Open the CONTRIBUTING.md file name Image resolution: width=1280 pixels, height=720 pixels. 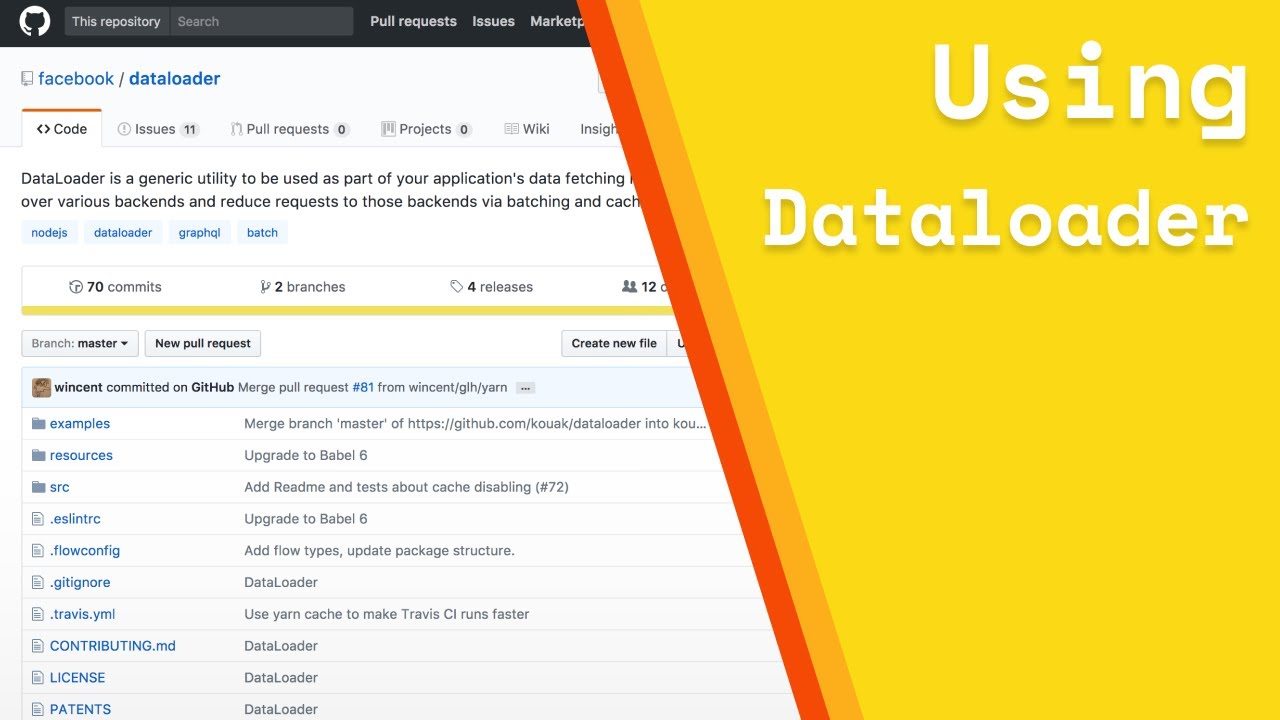point(113,646)
